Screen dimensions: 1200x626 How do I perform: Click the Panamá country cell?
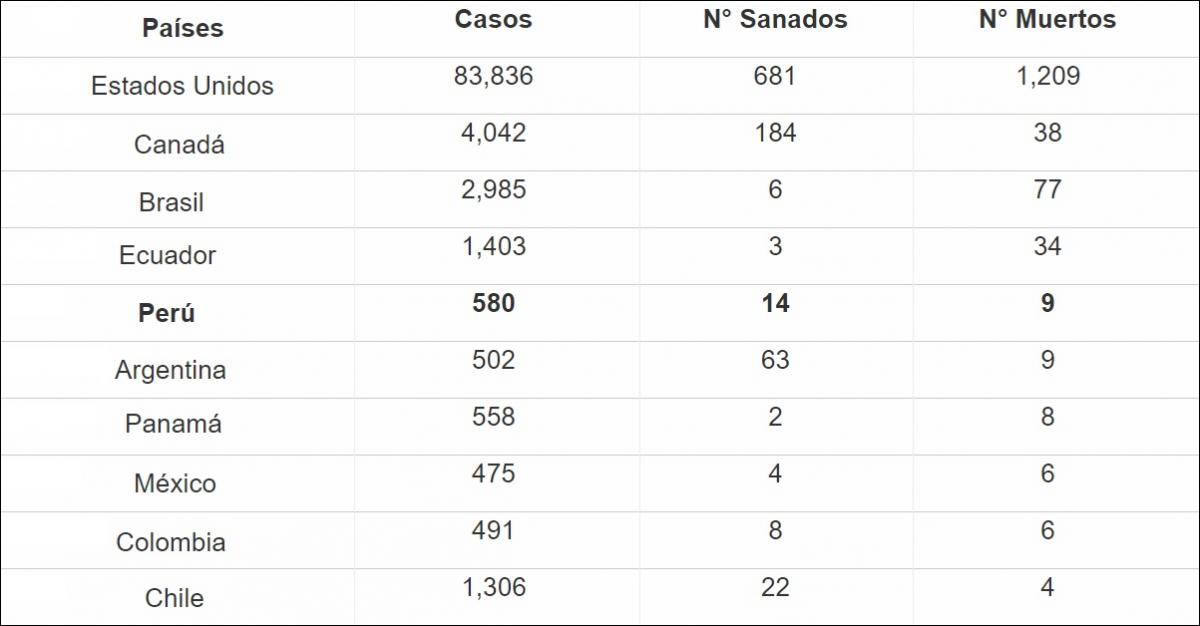[x=173, y=423]
